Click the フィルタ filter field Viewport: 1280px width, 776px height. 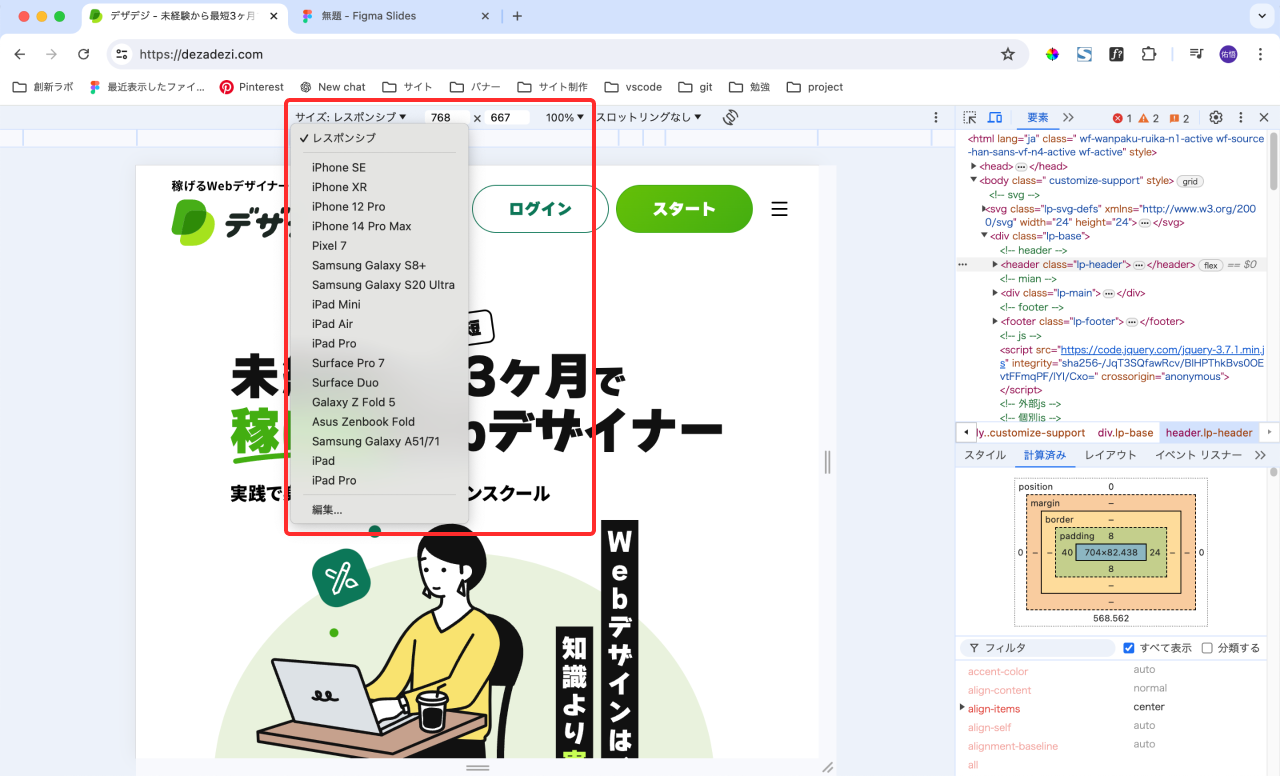[1036, 648]
